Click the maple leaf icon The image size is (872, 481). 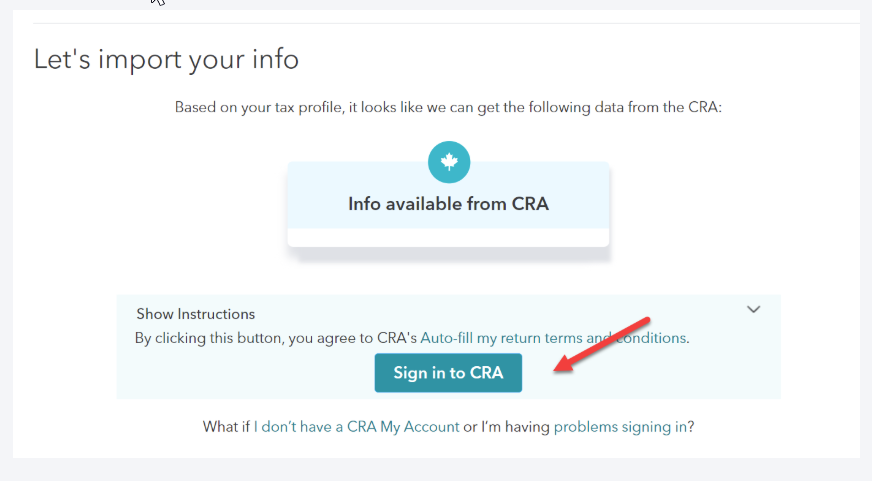click(x=449, y=162)
